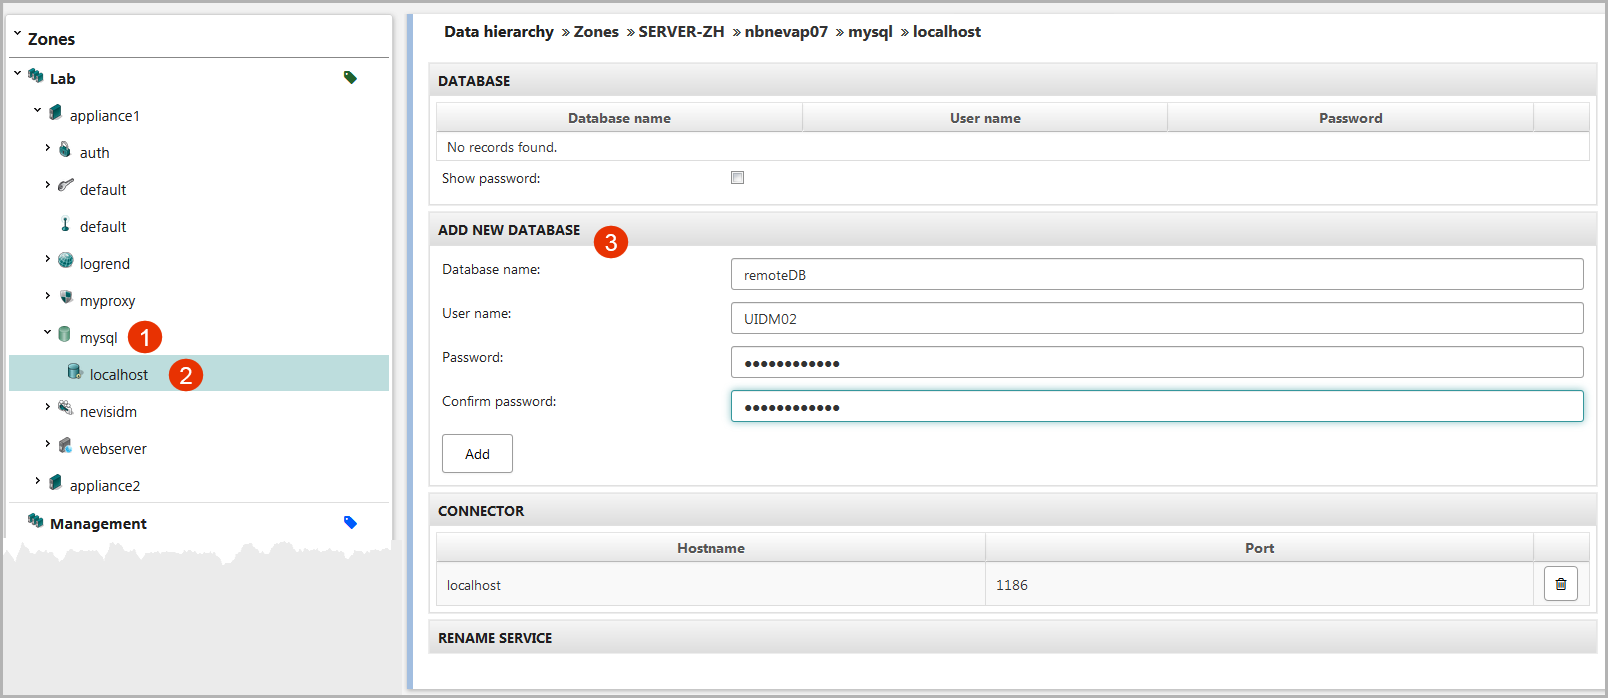Click the ADD NEW DATABASE section header

1012,229
